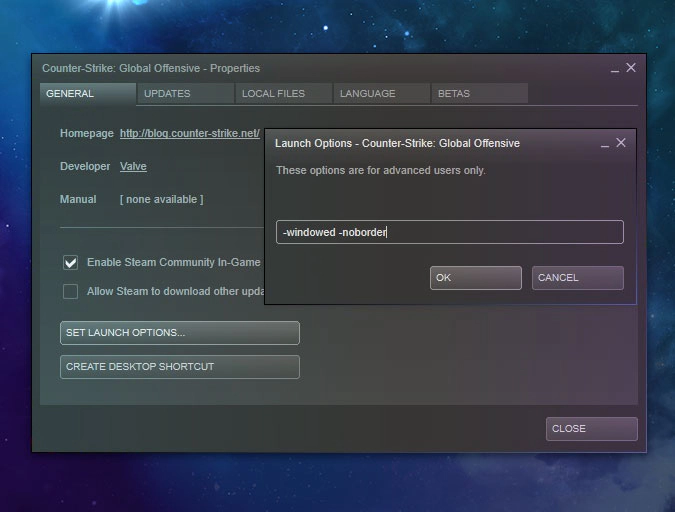This screenshot has width=675, height=512.
Task: Open the LOCAL FILES tab
Action: click(x=284, y=93)
